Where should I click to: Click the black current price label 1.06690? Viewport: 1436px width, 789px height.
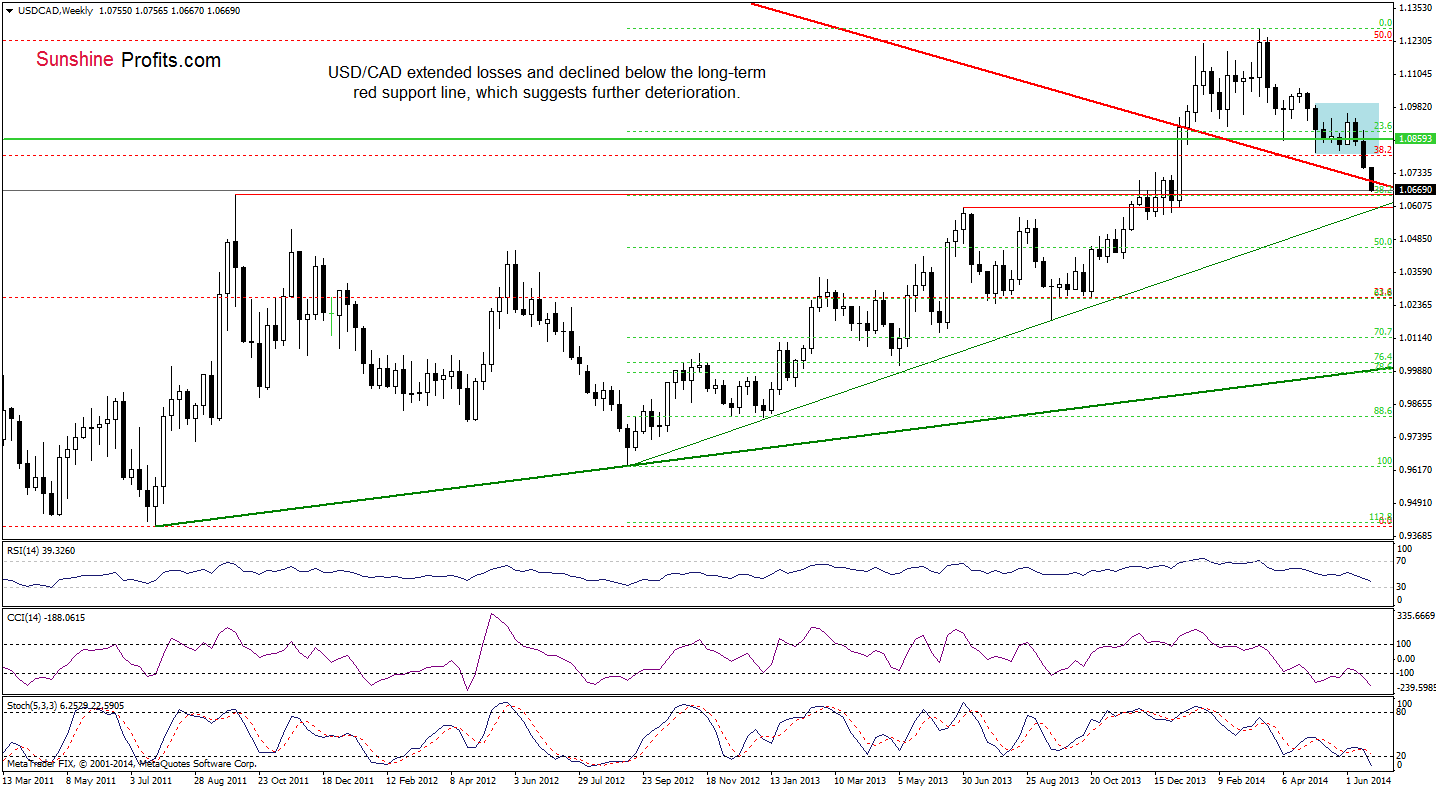point(1414,189)
